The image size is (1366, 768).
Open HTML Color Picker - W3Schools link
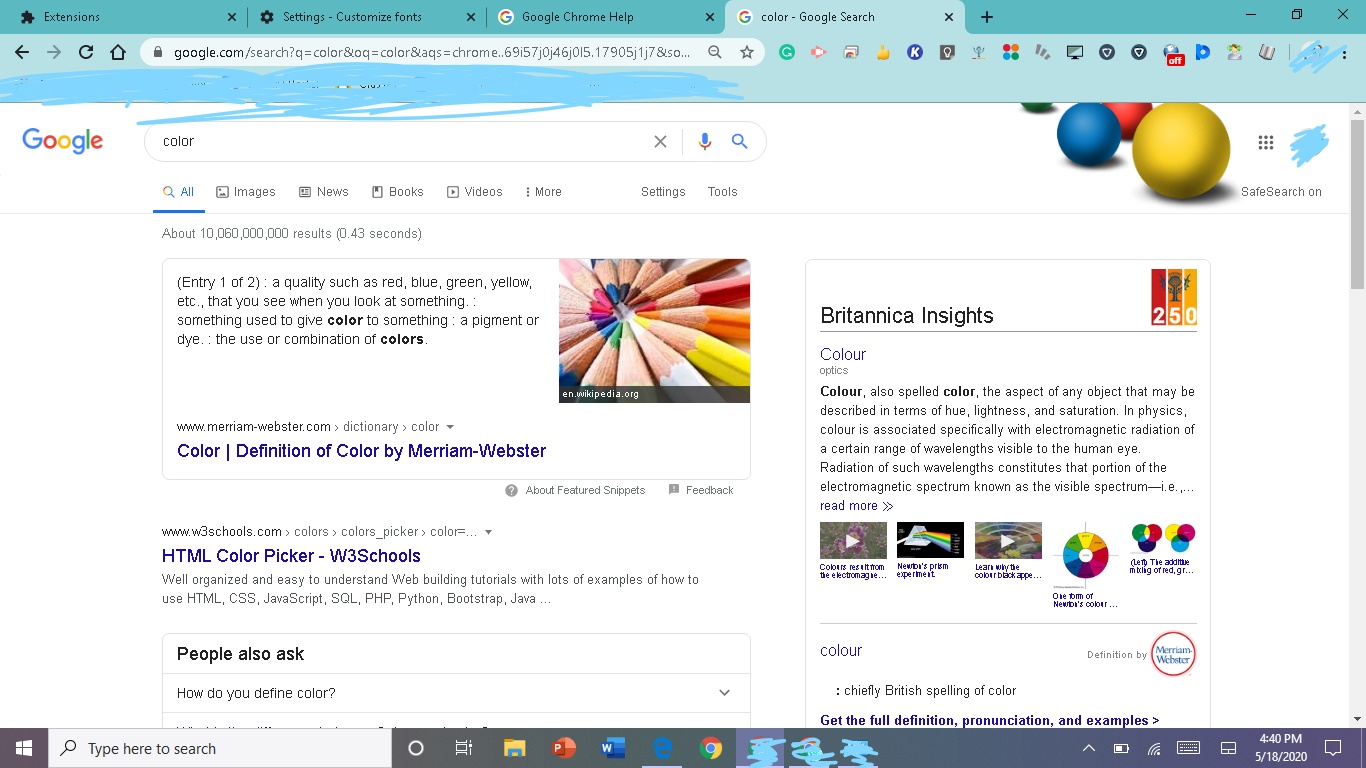pyautogui.click(x=291, y=556)
